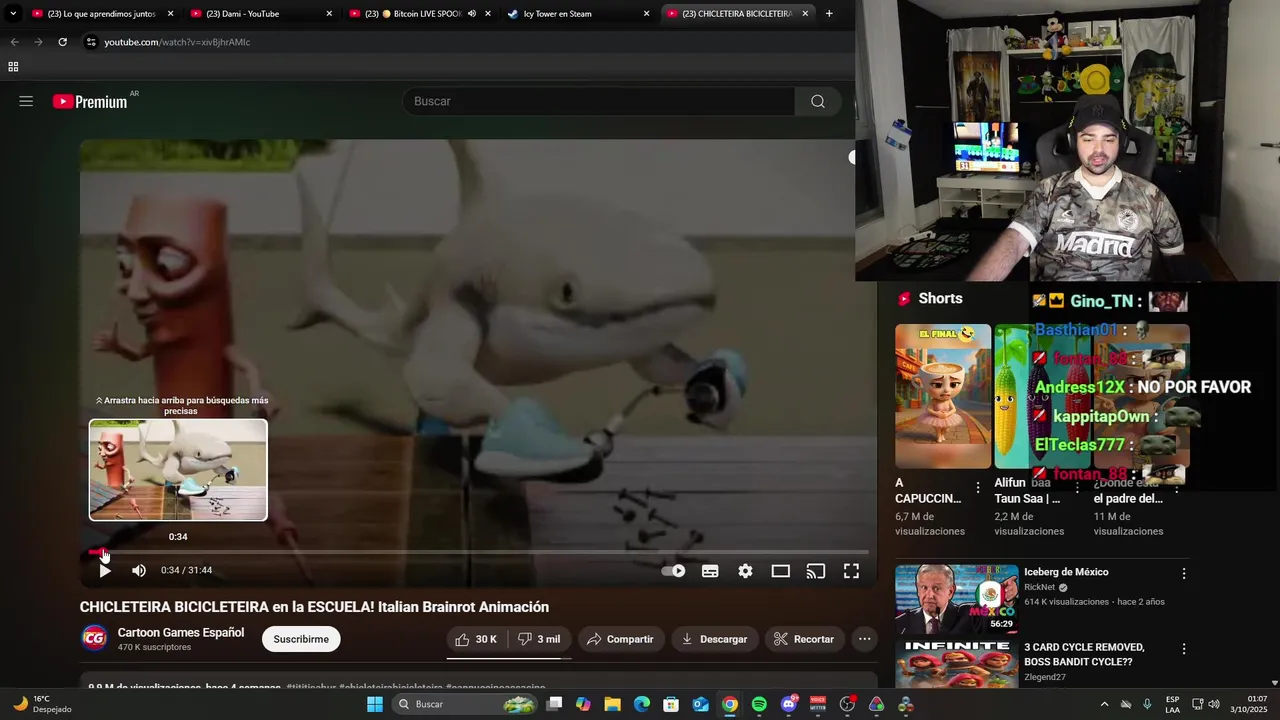Toggle the autoplay switch in the player
Viewport: 1280px width, 720px height.
(674, 571)
